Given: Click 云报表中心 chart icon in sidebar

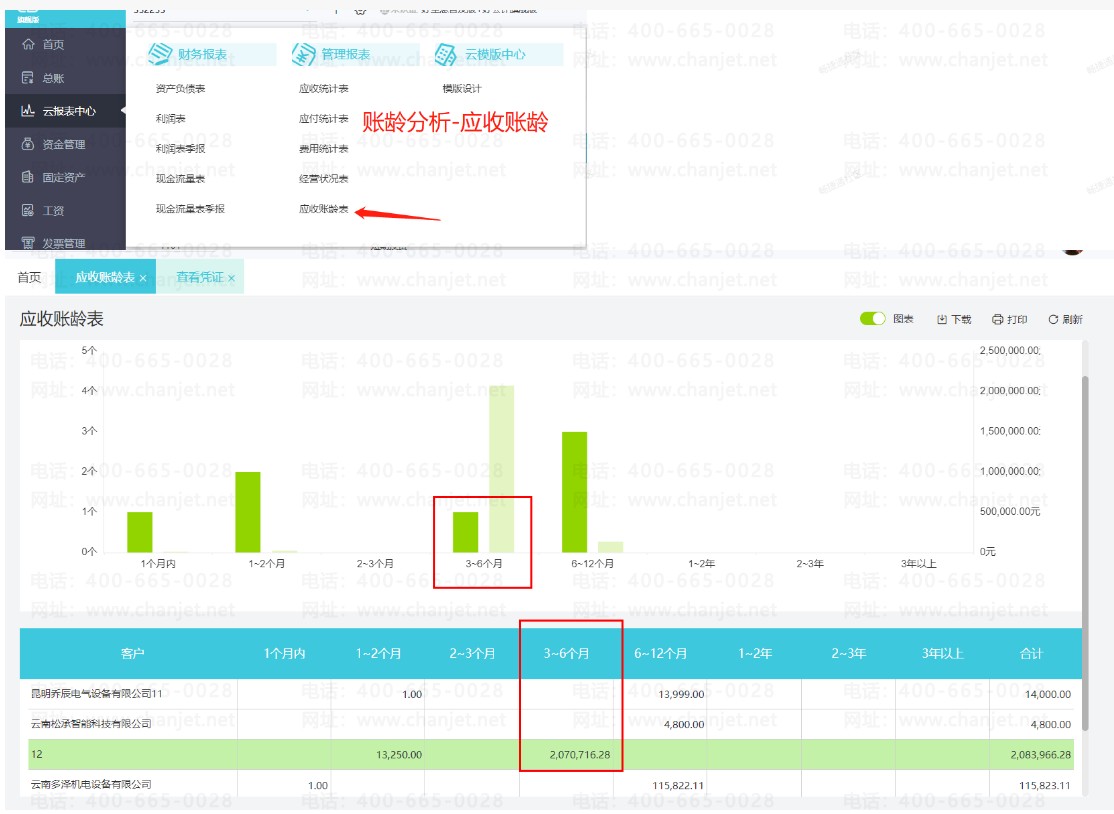Looking at the screenshot, I should pos(28,110).
